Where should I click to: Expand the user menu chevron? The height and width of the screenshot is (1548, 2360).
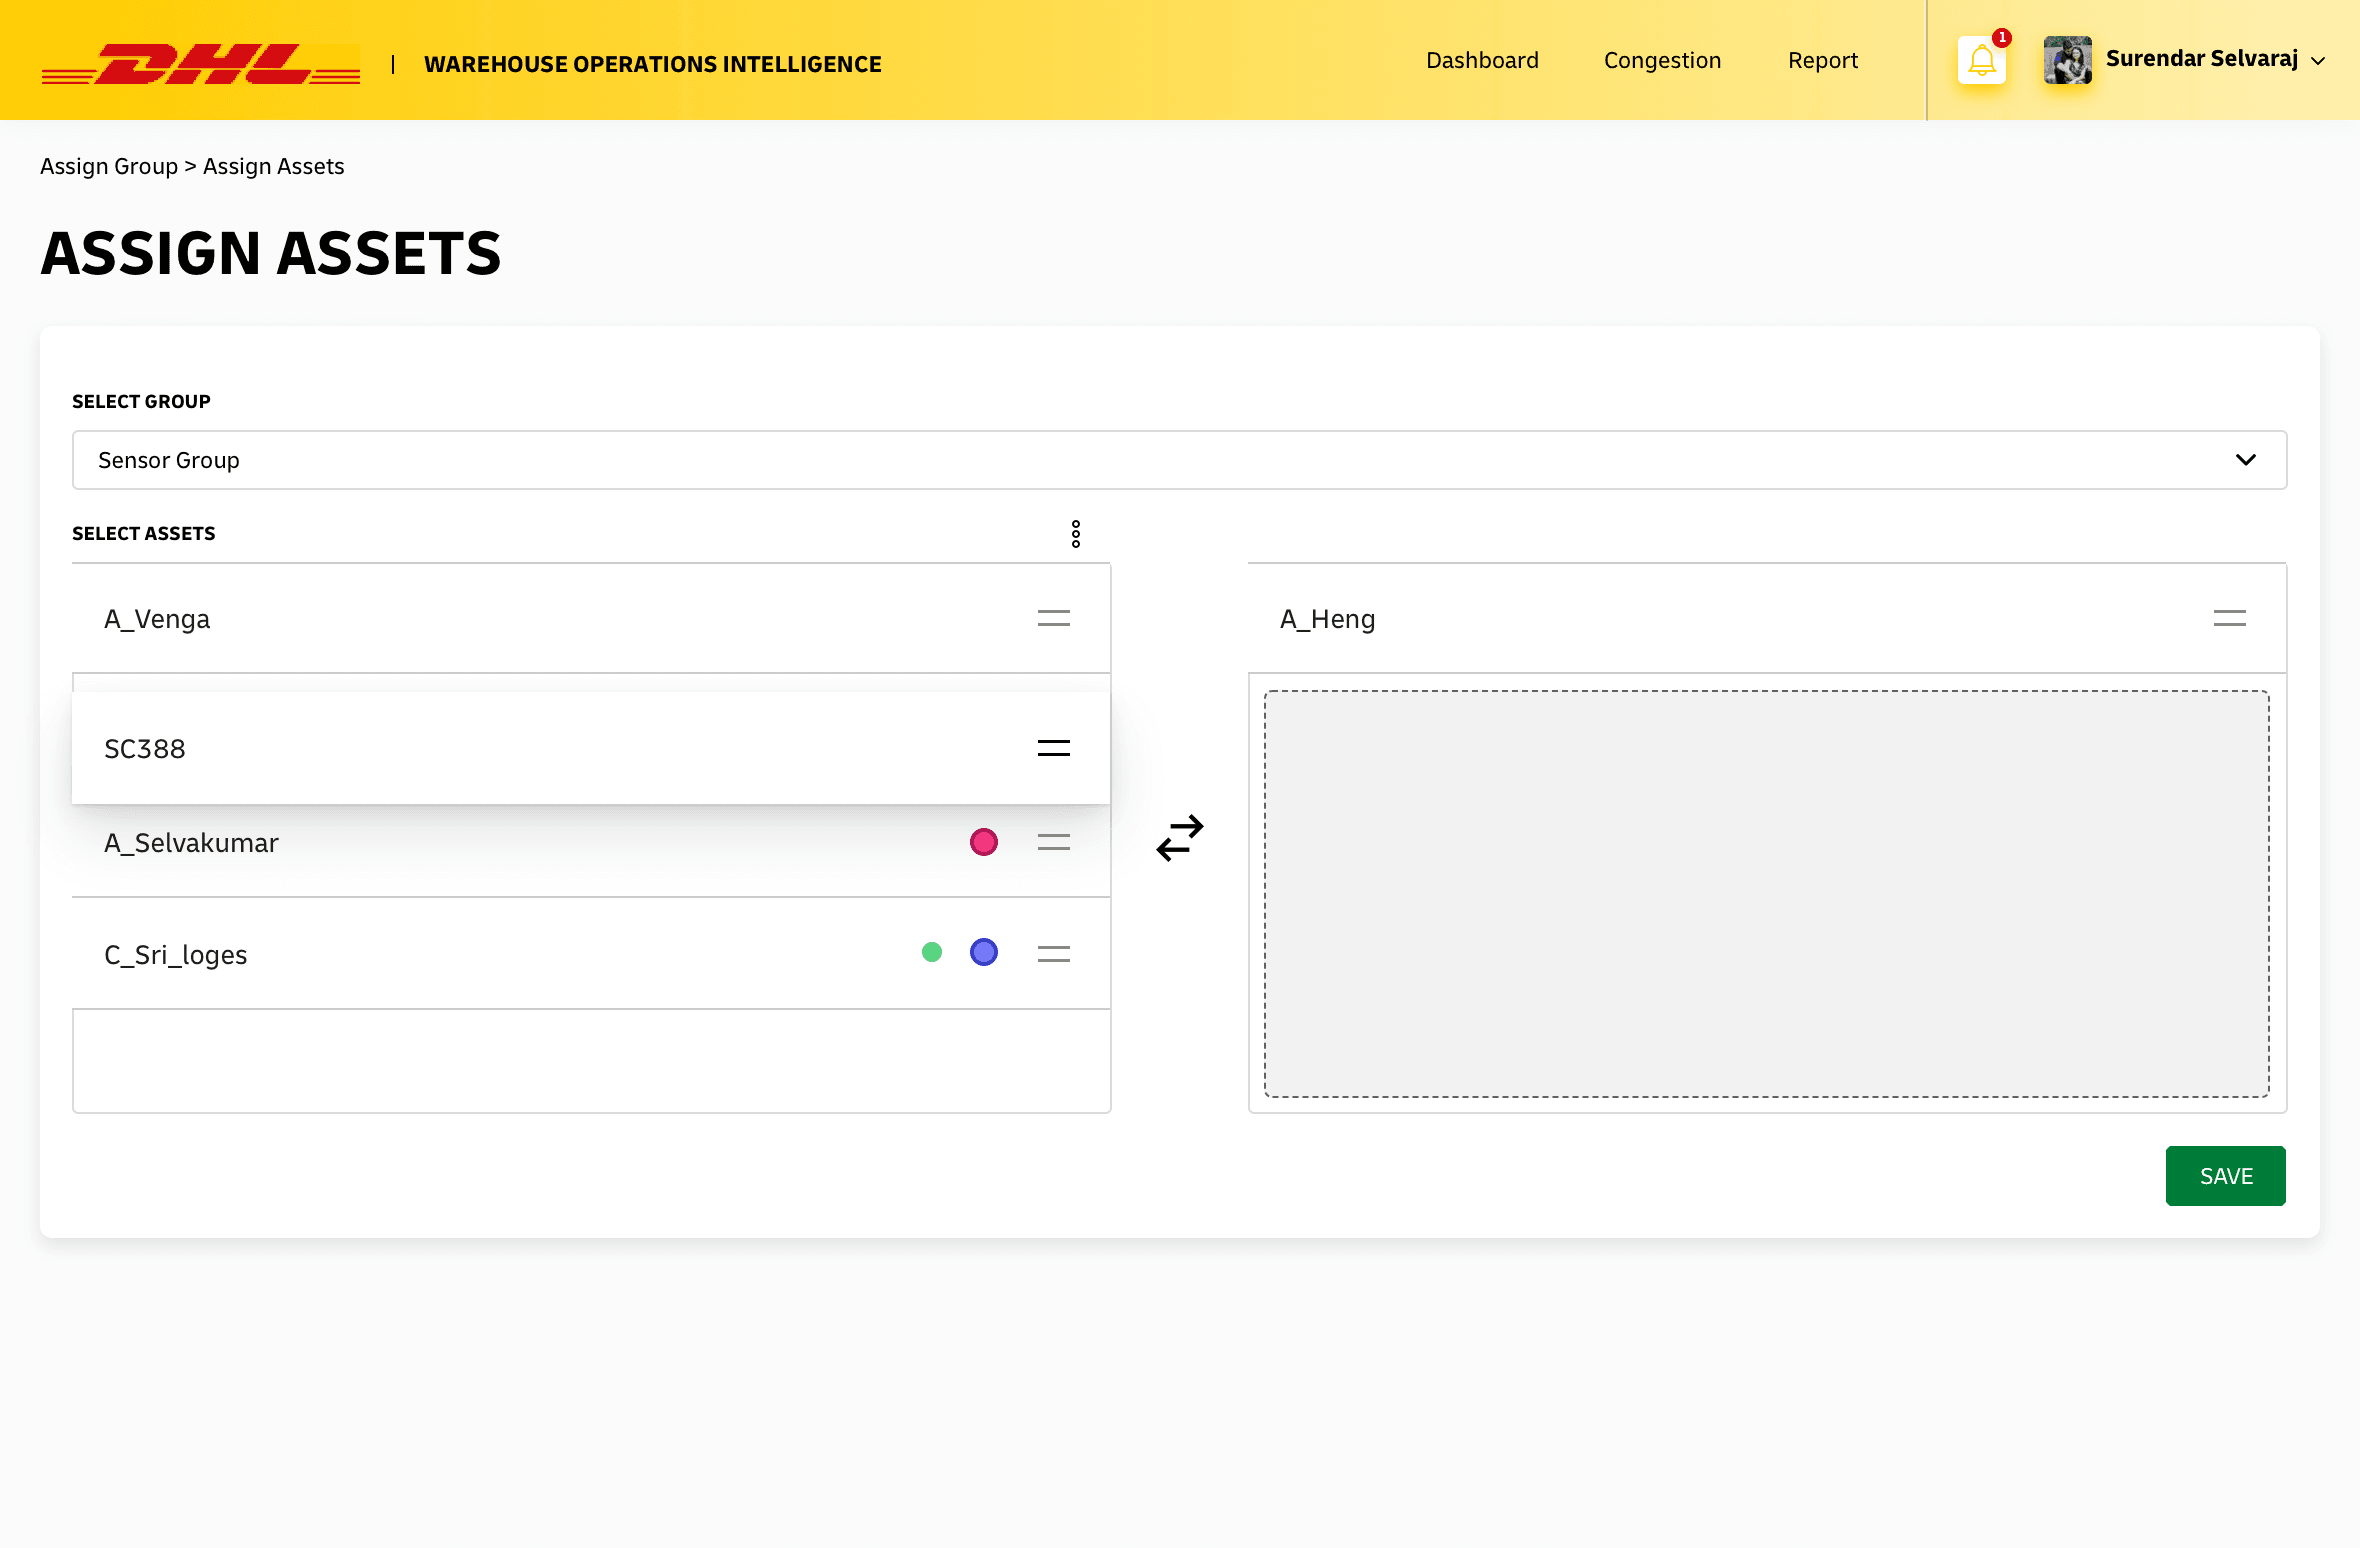click(x=2318, y=61)
